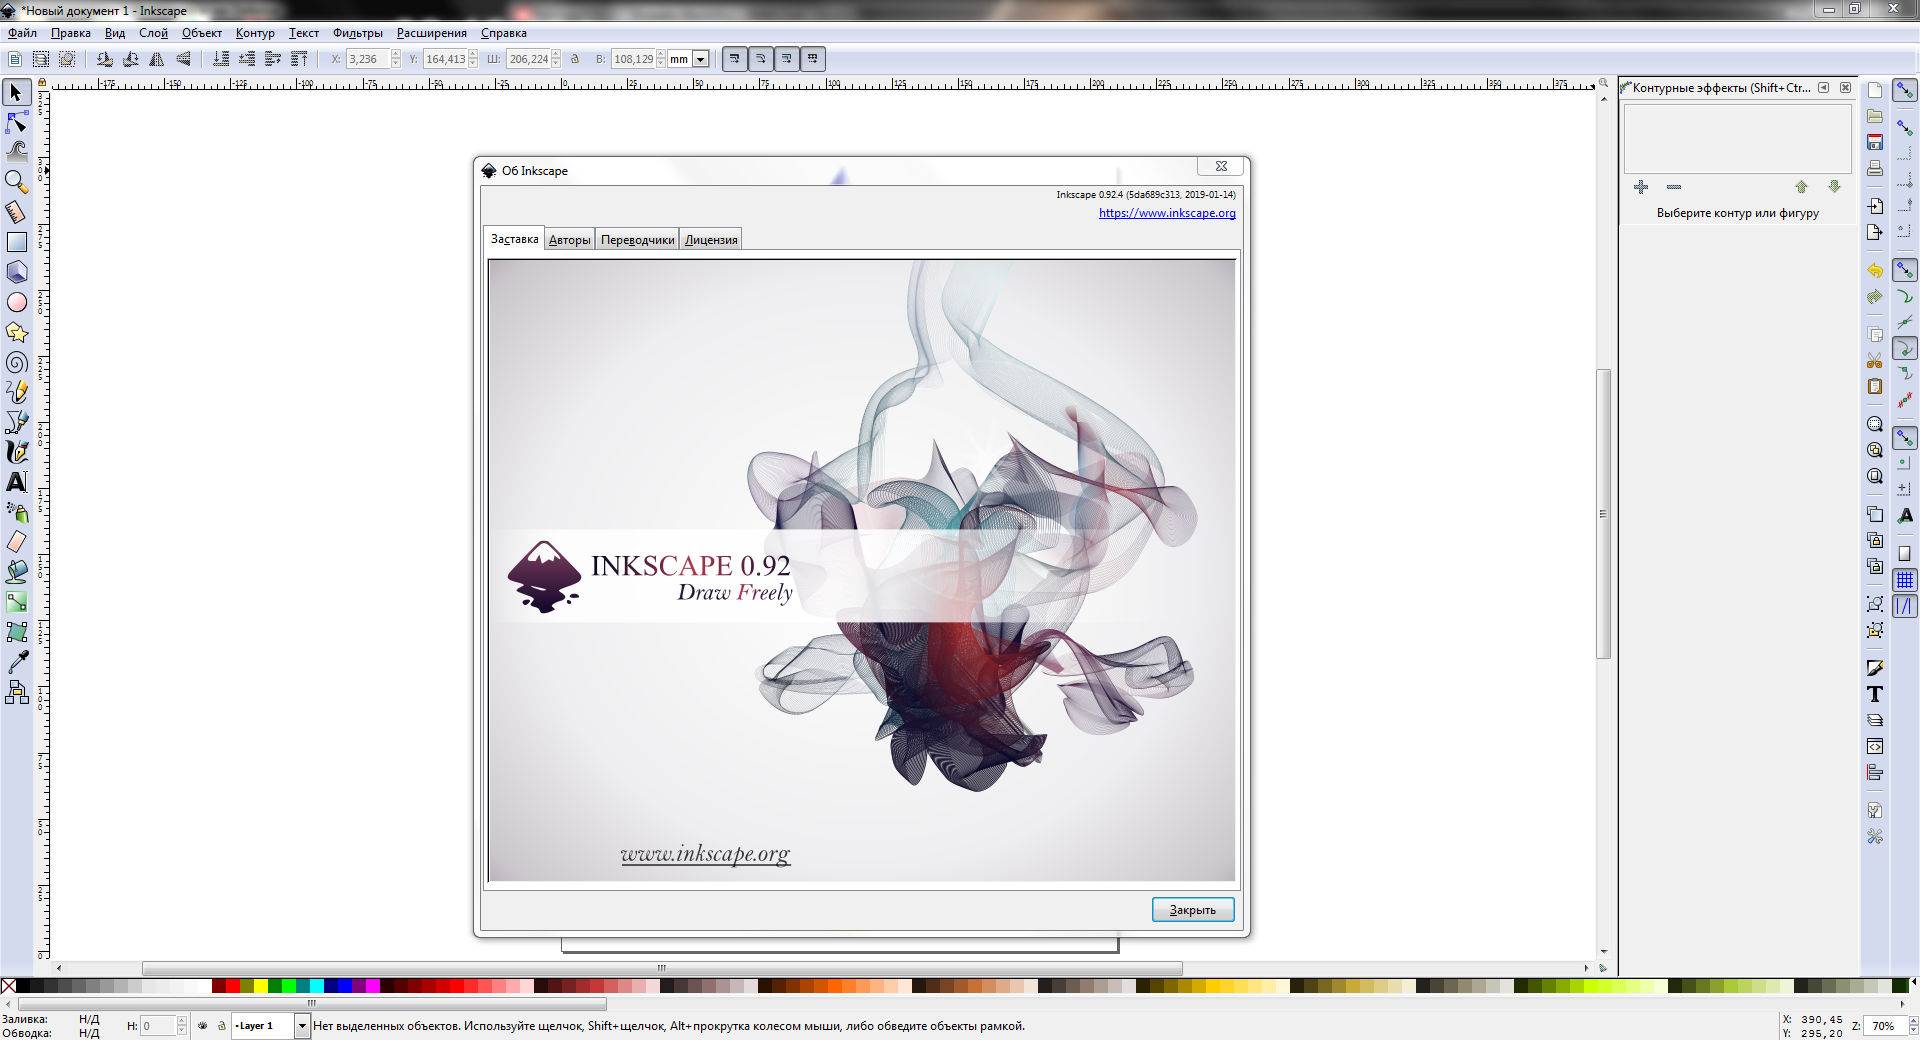Select the Eraser tool
The width and height of the screenshot is (1920, 1040).
16,542
